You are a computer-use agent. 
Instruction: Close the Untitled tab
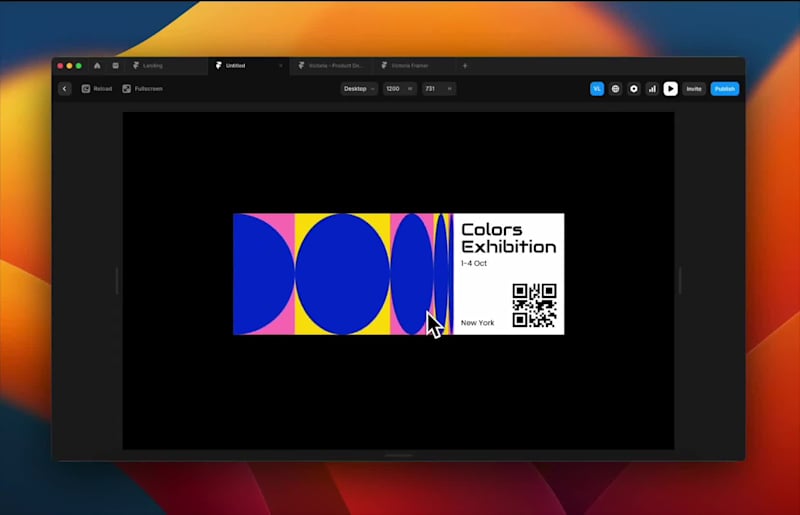pyautogui.click(x=280, y=66)
